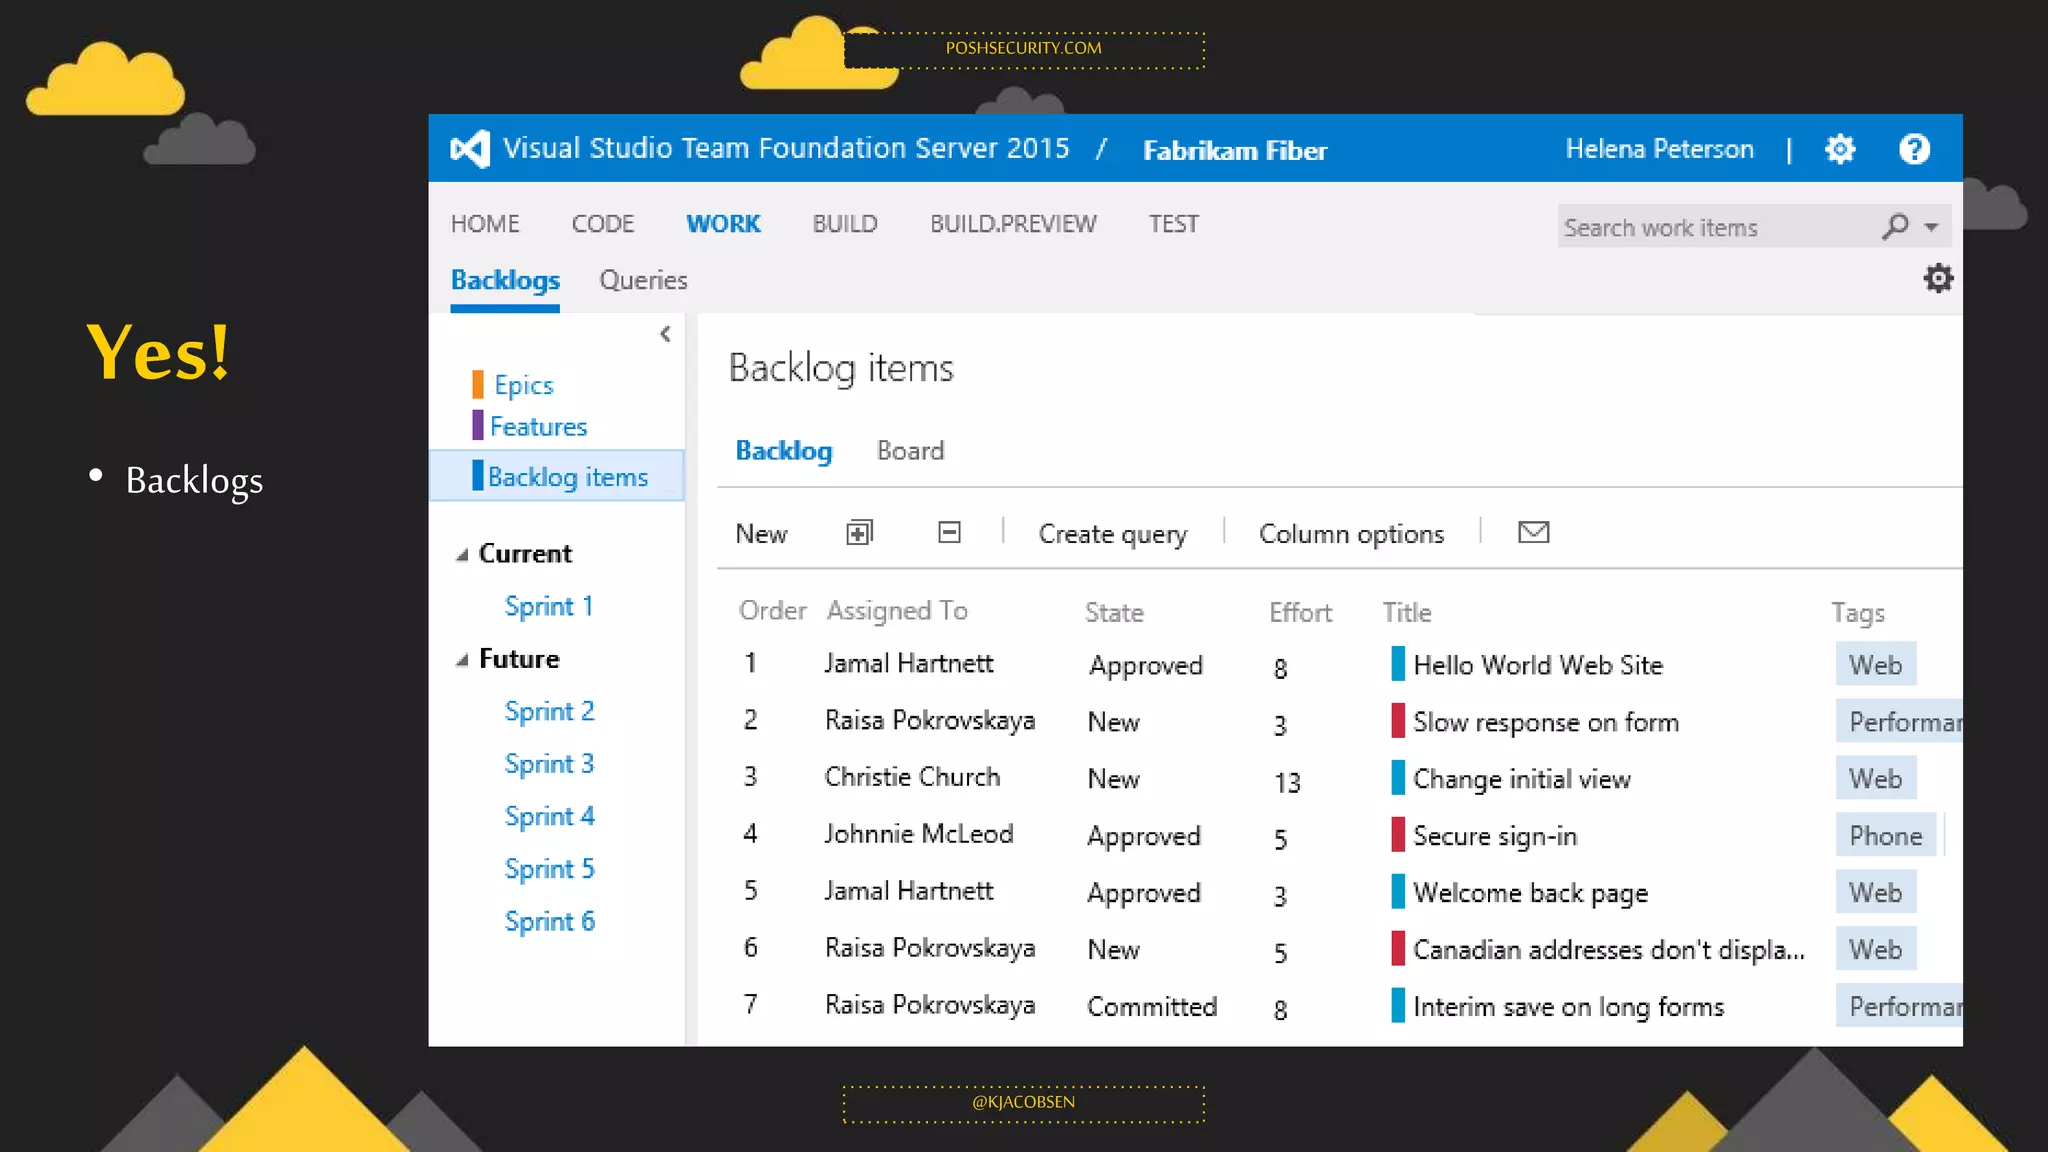The image size is (2048, 1152).
Task: Open Column options
Action: click(1351, 534)
